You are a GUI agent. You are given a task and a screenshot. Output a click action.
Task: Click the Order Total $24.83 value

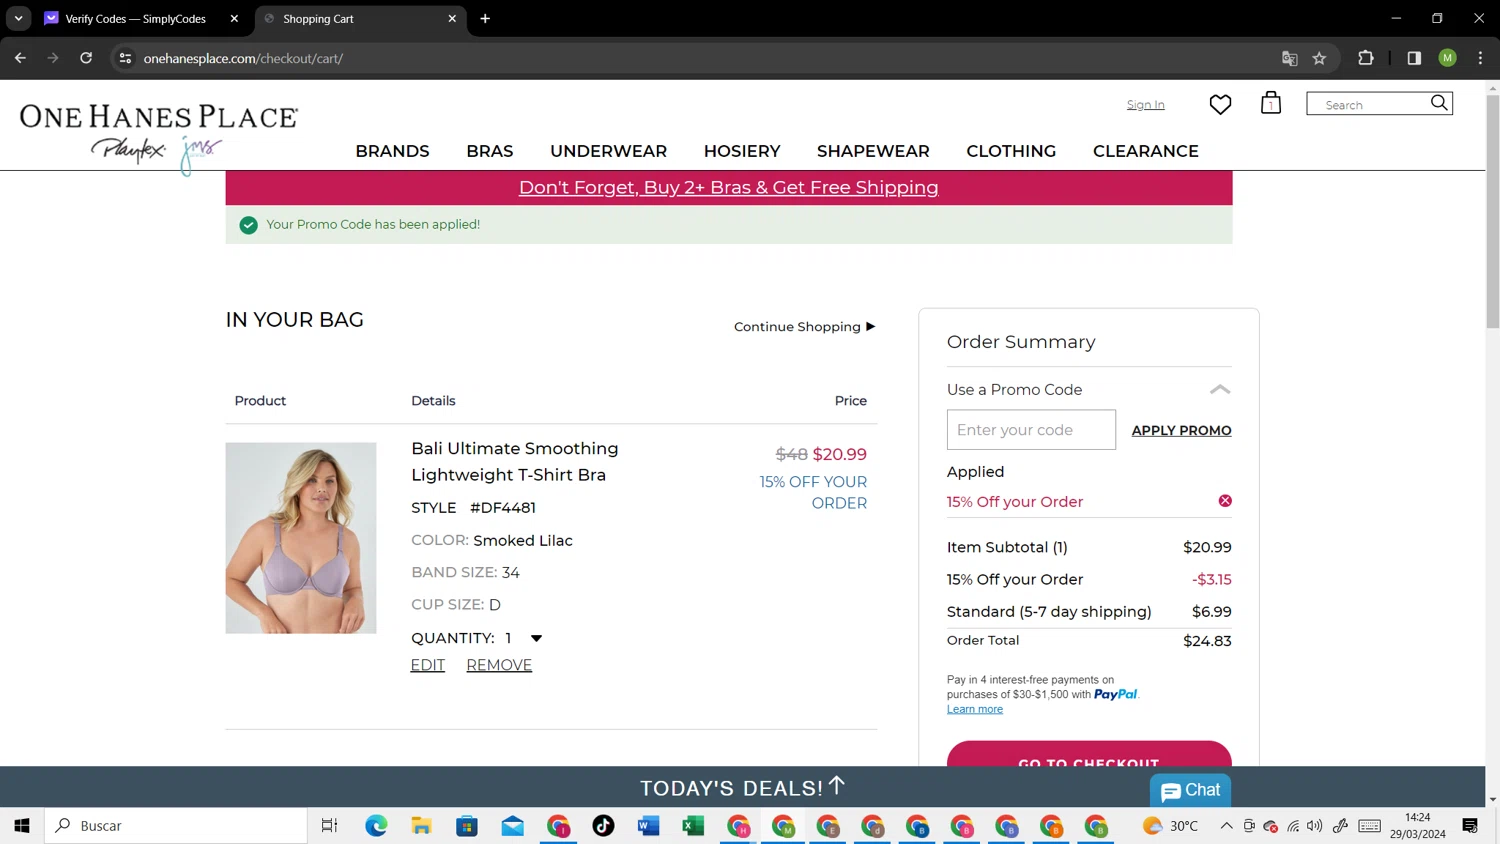pos(1207,640)
